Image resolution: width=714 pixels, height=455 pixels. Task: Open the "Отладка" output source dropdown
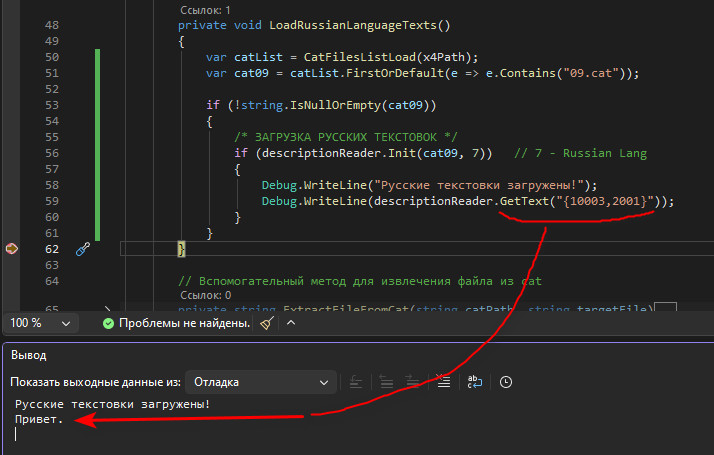(x=261, y=382)
